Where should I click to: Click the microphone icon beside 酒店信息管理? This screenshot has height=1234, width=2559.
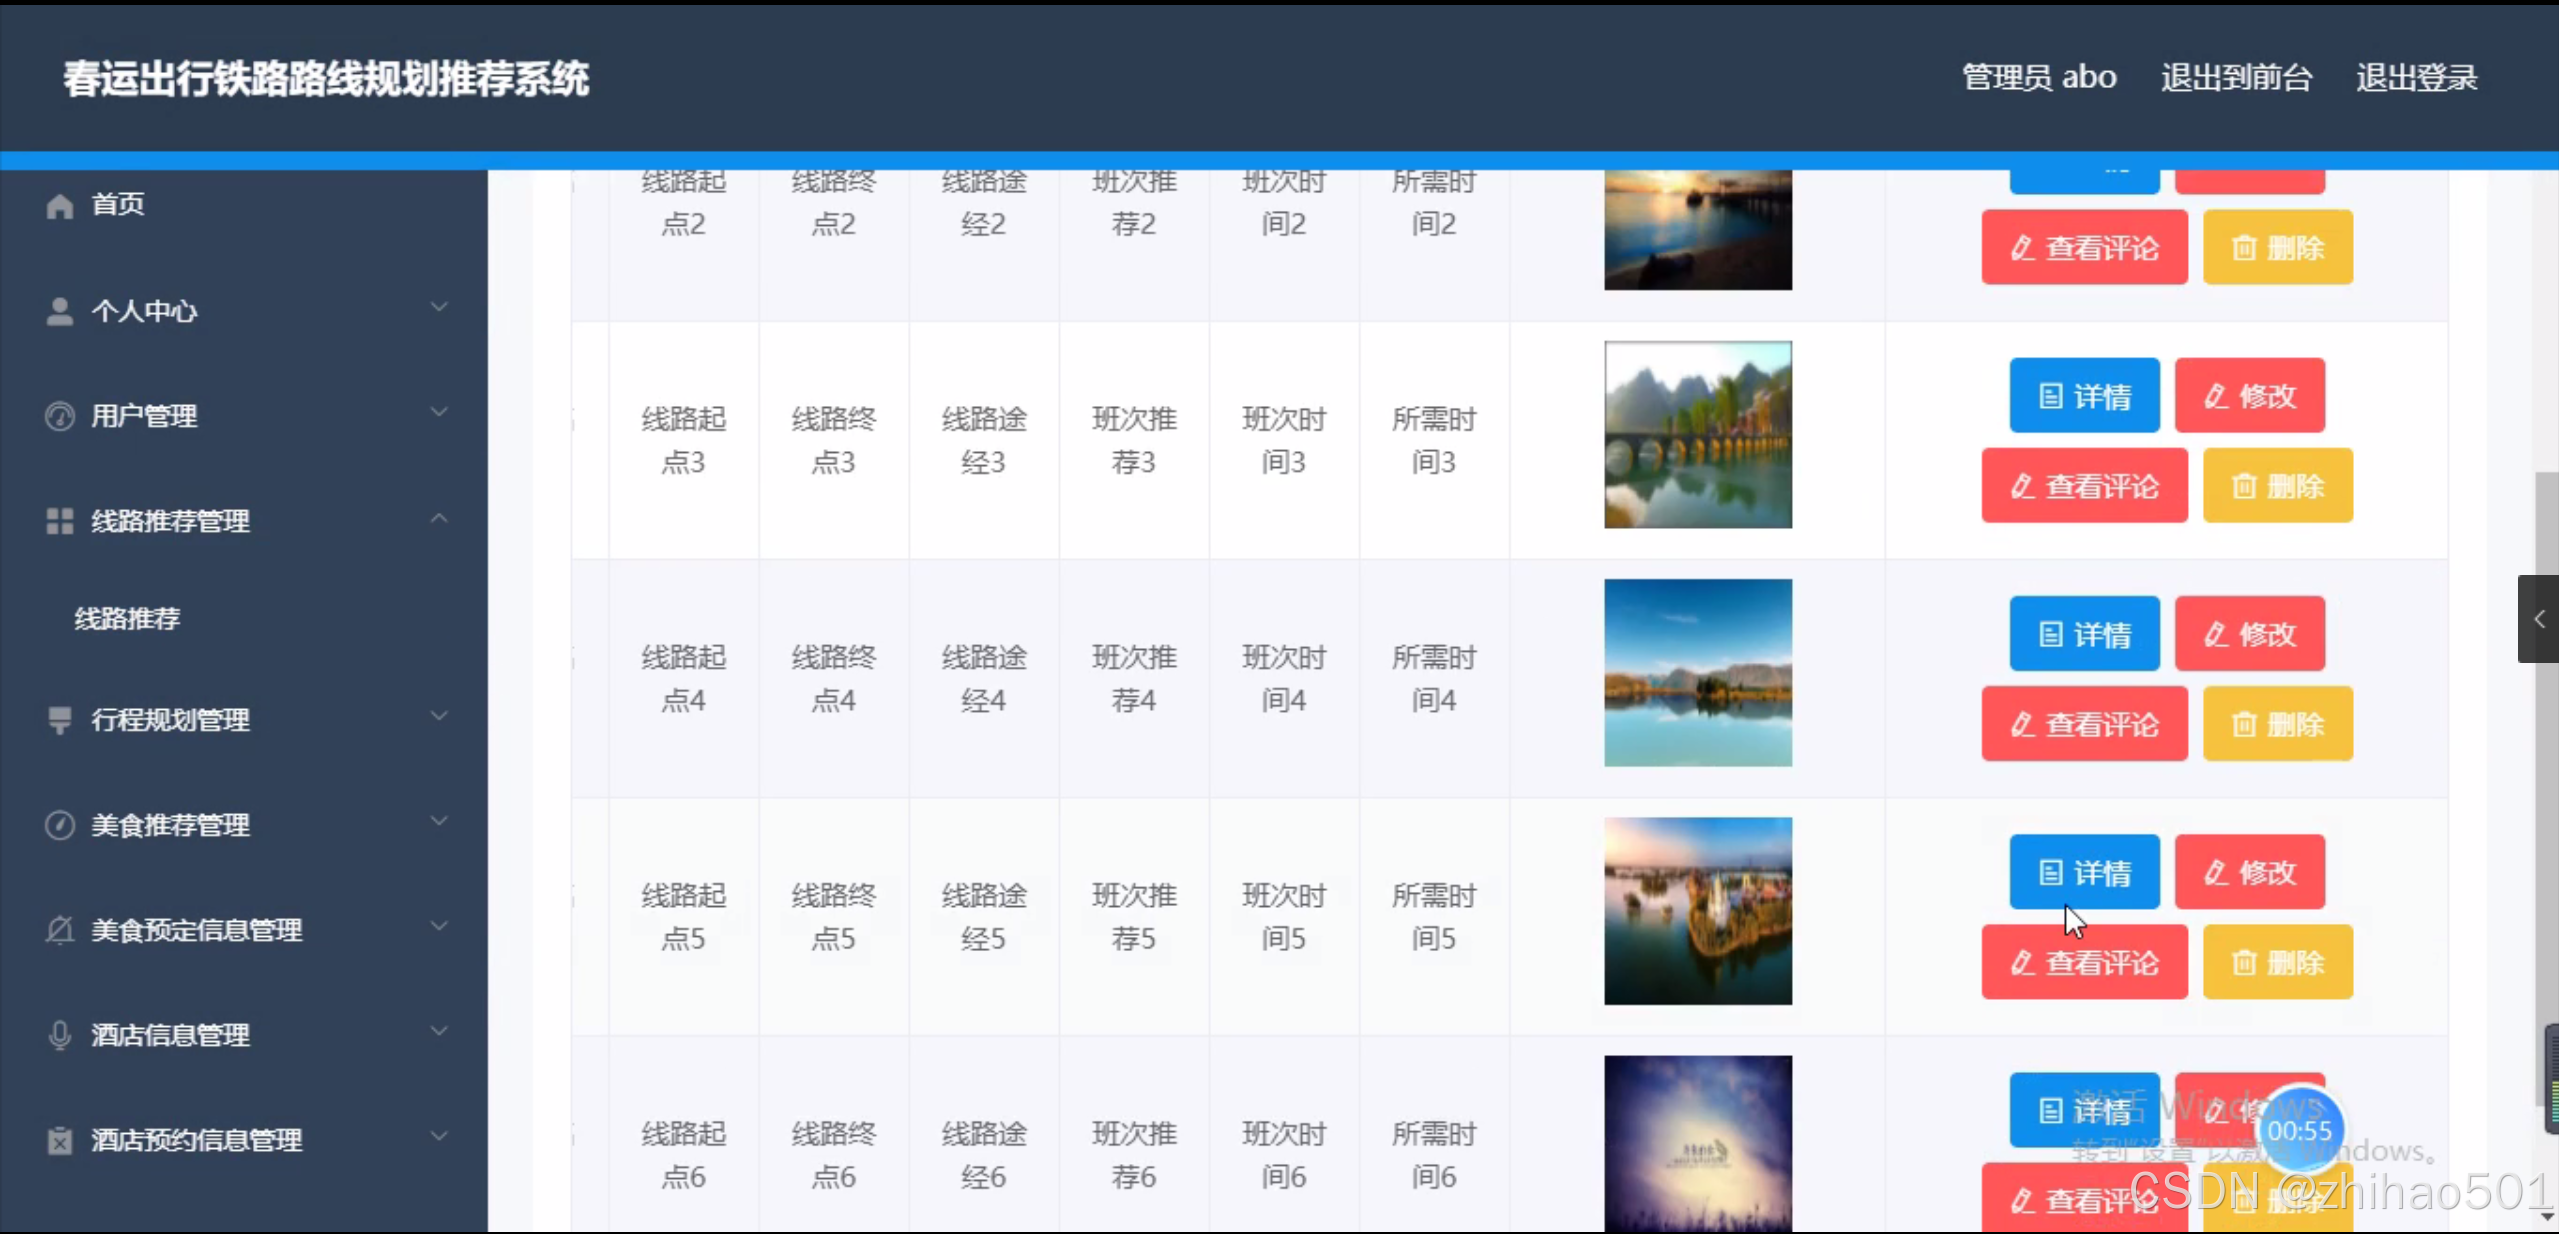coord(59,1035)
